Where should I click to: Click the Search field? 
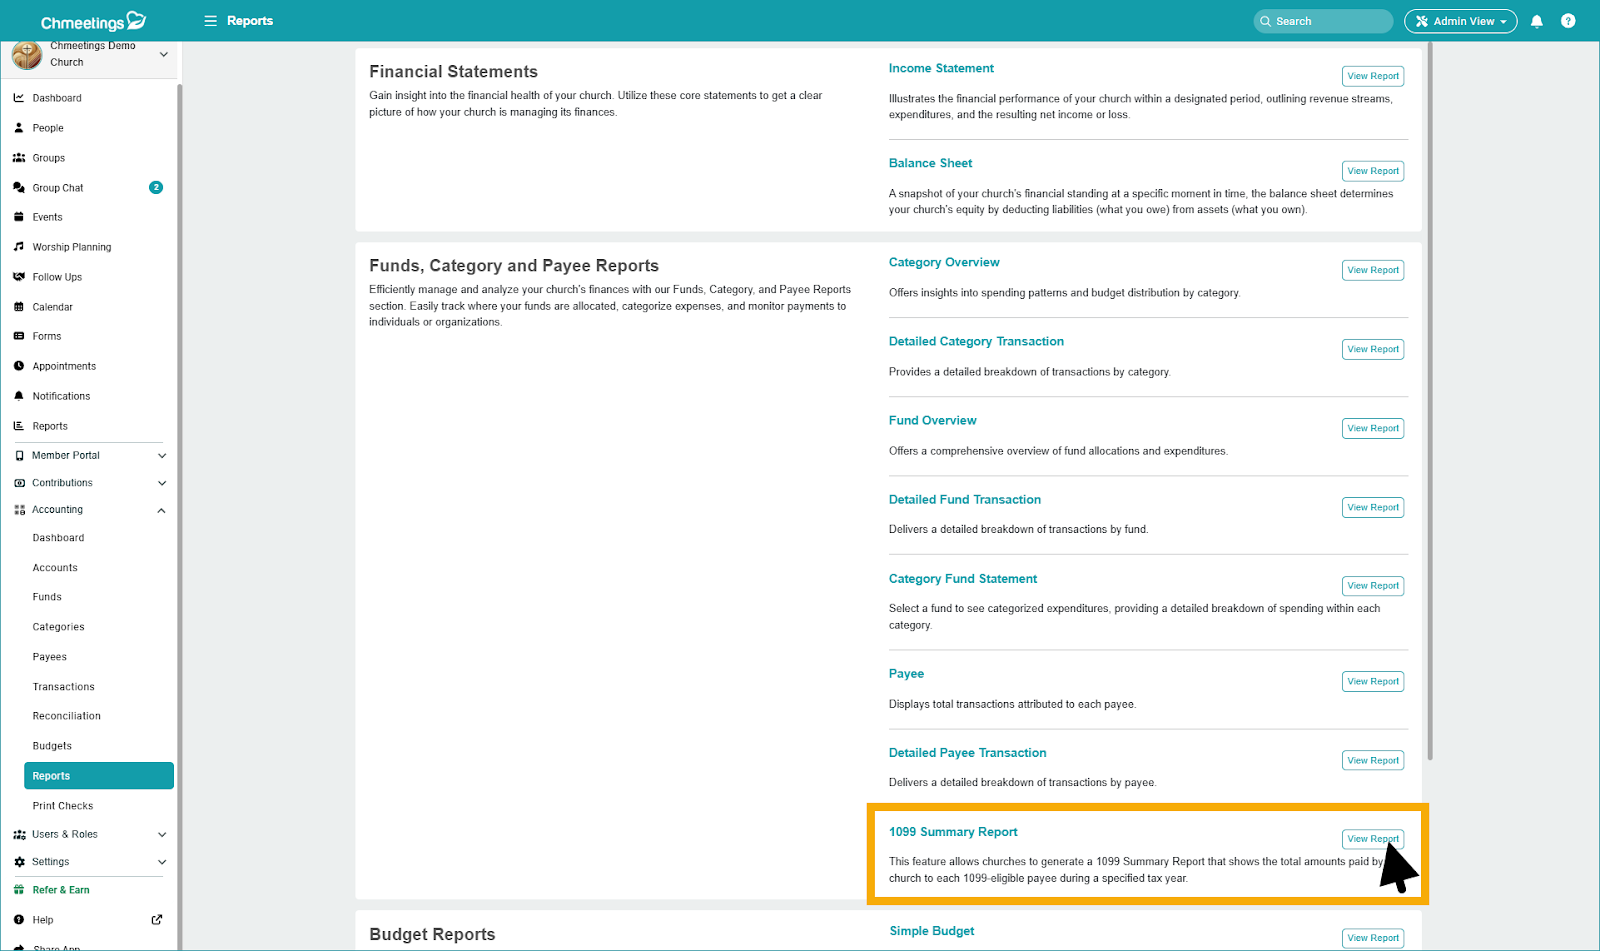[x=1323, y=21]
